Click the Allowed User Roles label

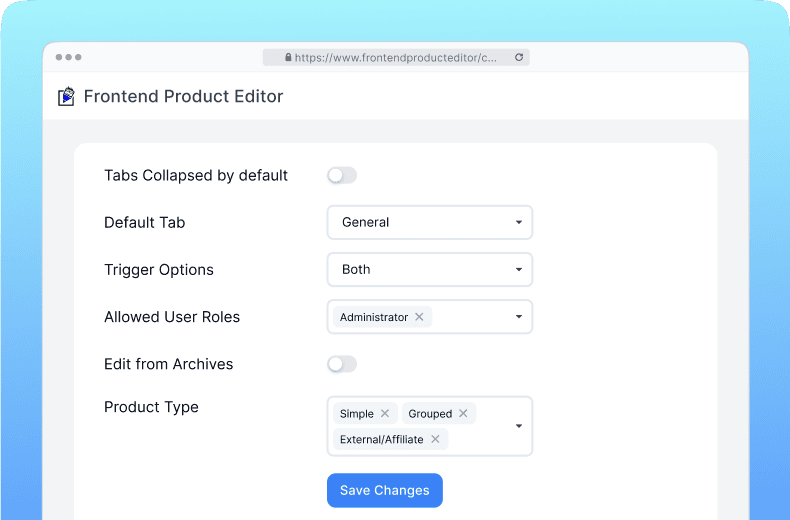pos(172,317)
